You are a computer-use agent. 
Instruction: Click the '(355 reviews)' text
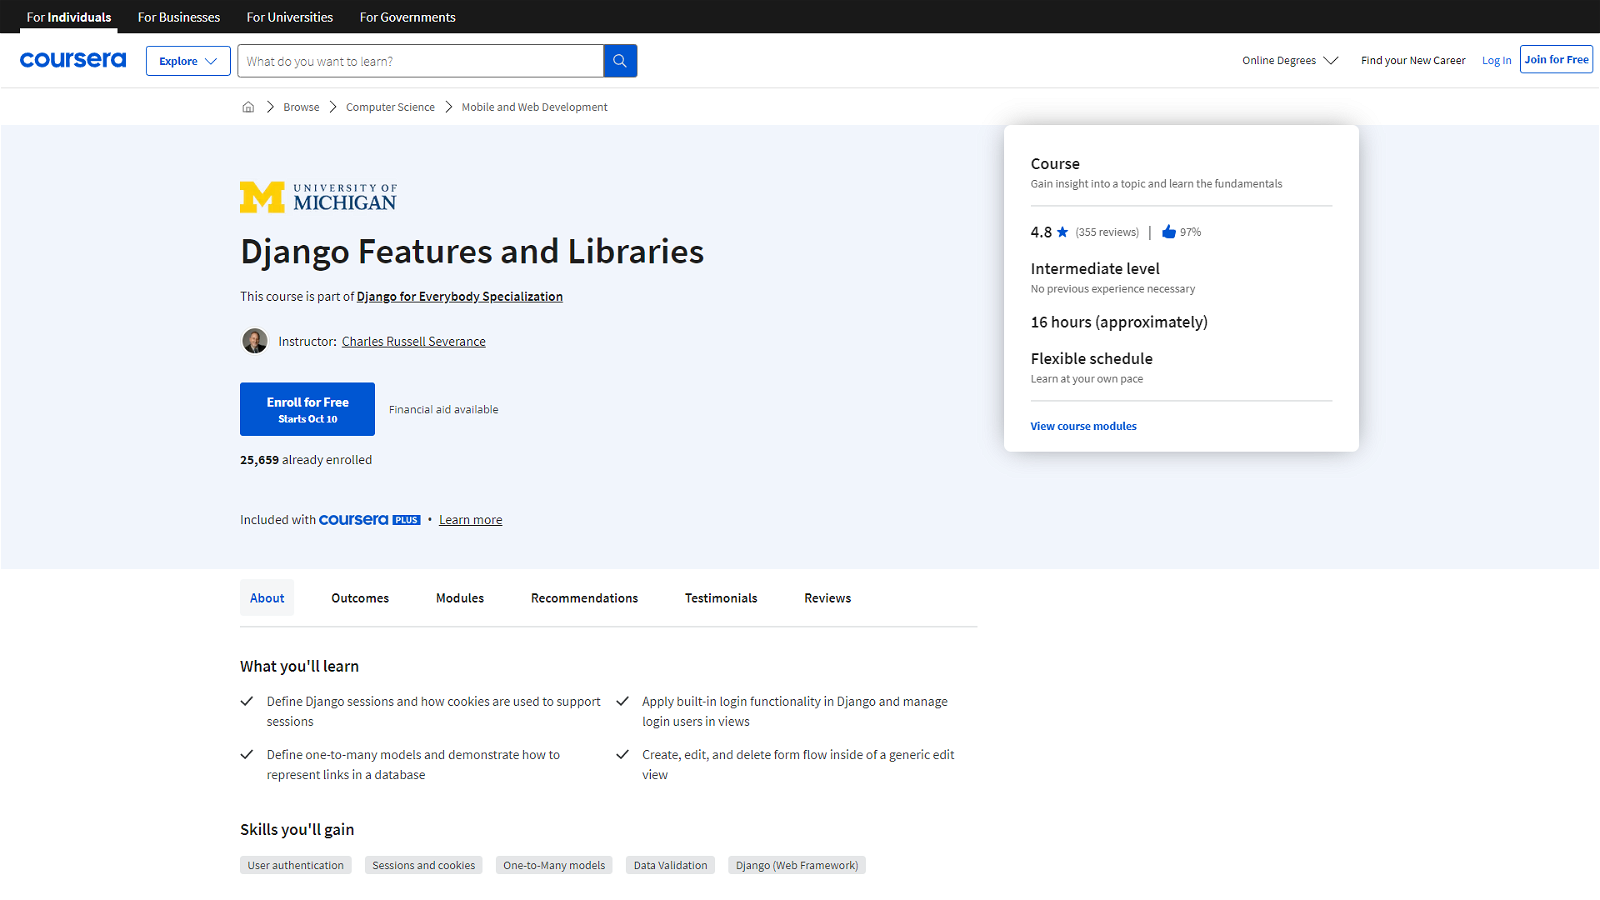(1107, 232)
